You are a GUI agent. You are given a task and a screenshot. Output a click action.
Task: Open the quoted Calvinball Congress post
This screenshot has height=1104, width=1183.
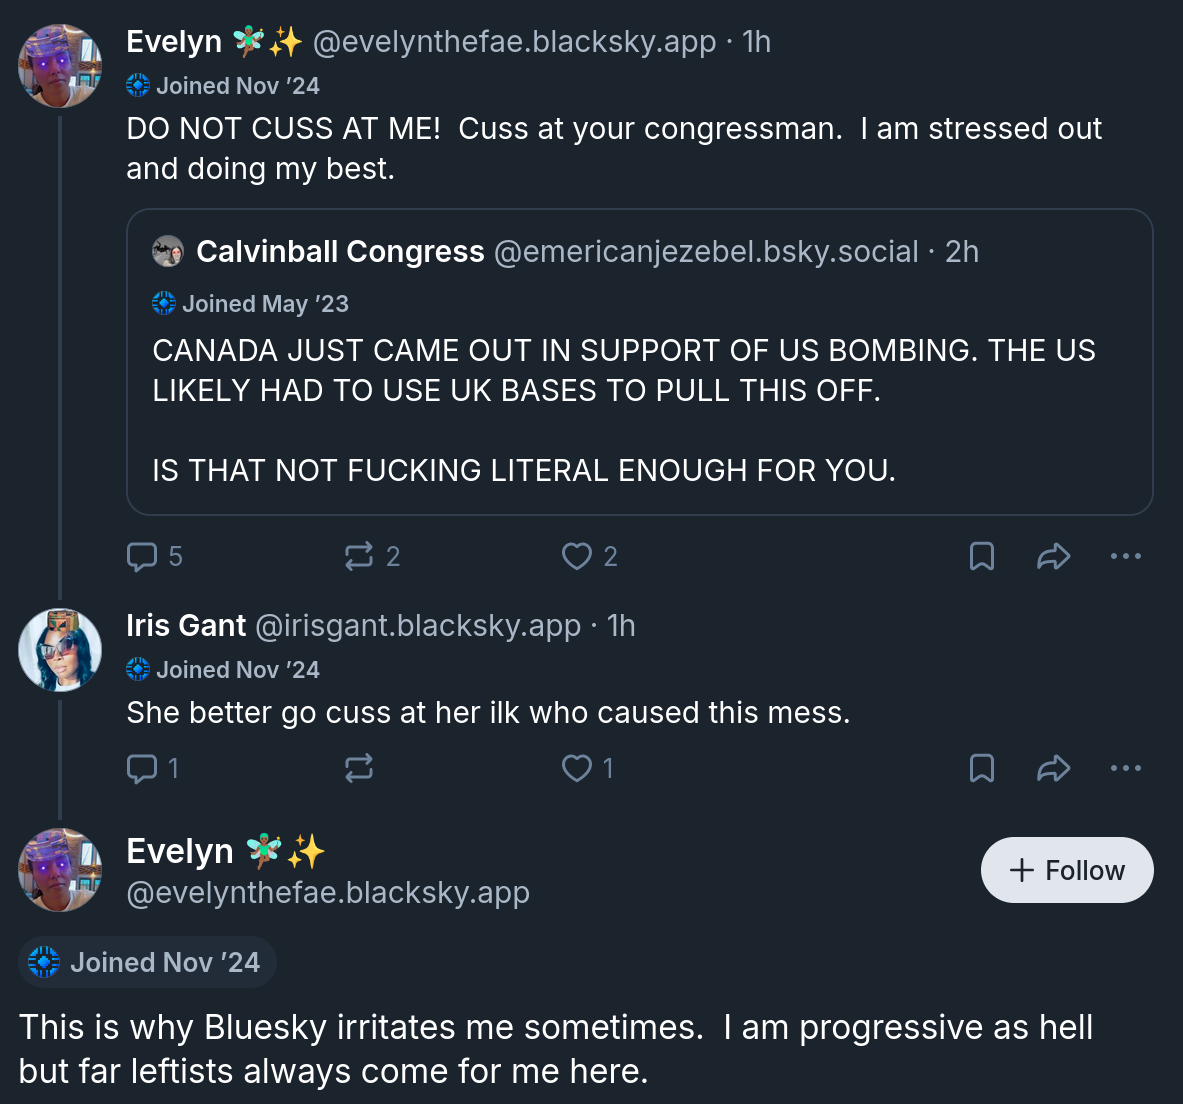tap(640, 410)
